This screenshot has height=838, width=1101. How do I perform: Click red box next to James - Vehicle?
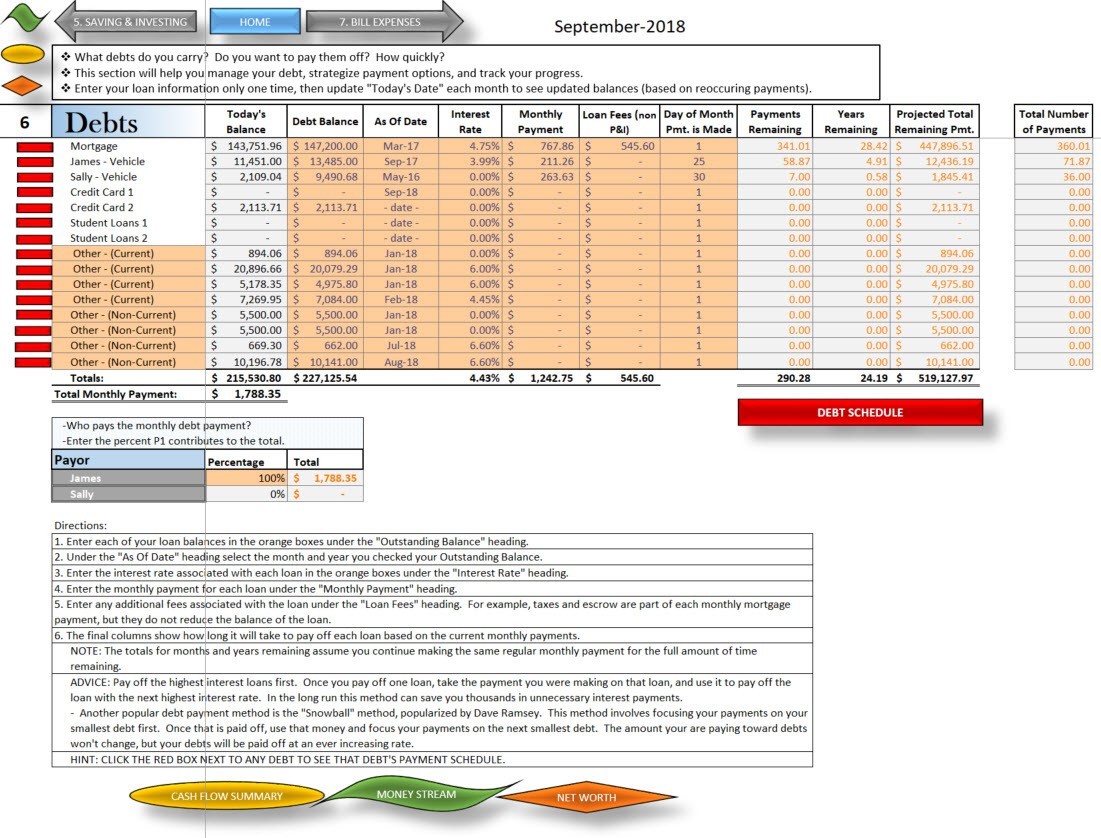tap(34, 162)
